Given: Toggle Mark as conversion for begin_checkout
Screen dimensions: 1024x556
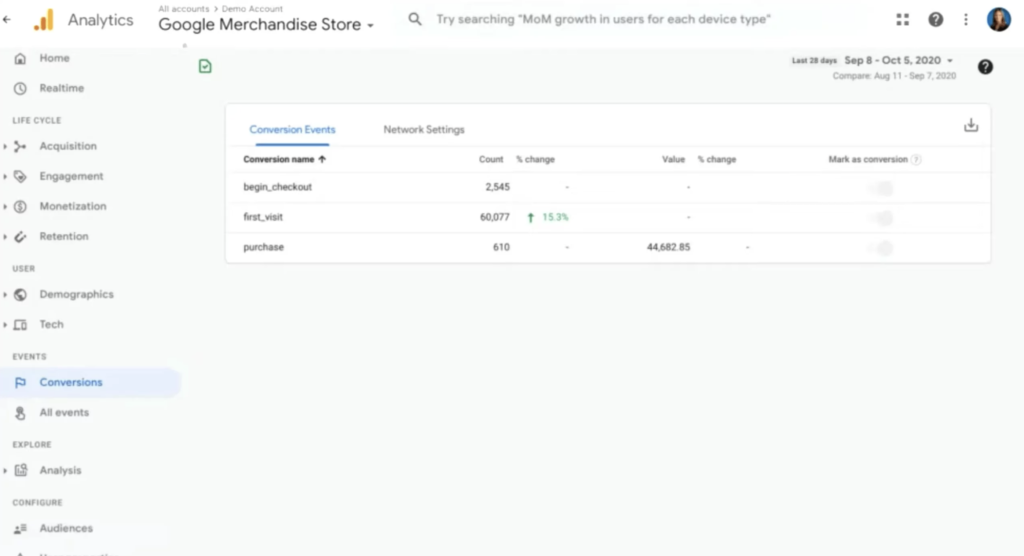Looking at the screenshot, I should click(881, 188).
